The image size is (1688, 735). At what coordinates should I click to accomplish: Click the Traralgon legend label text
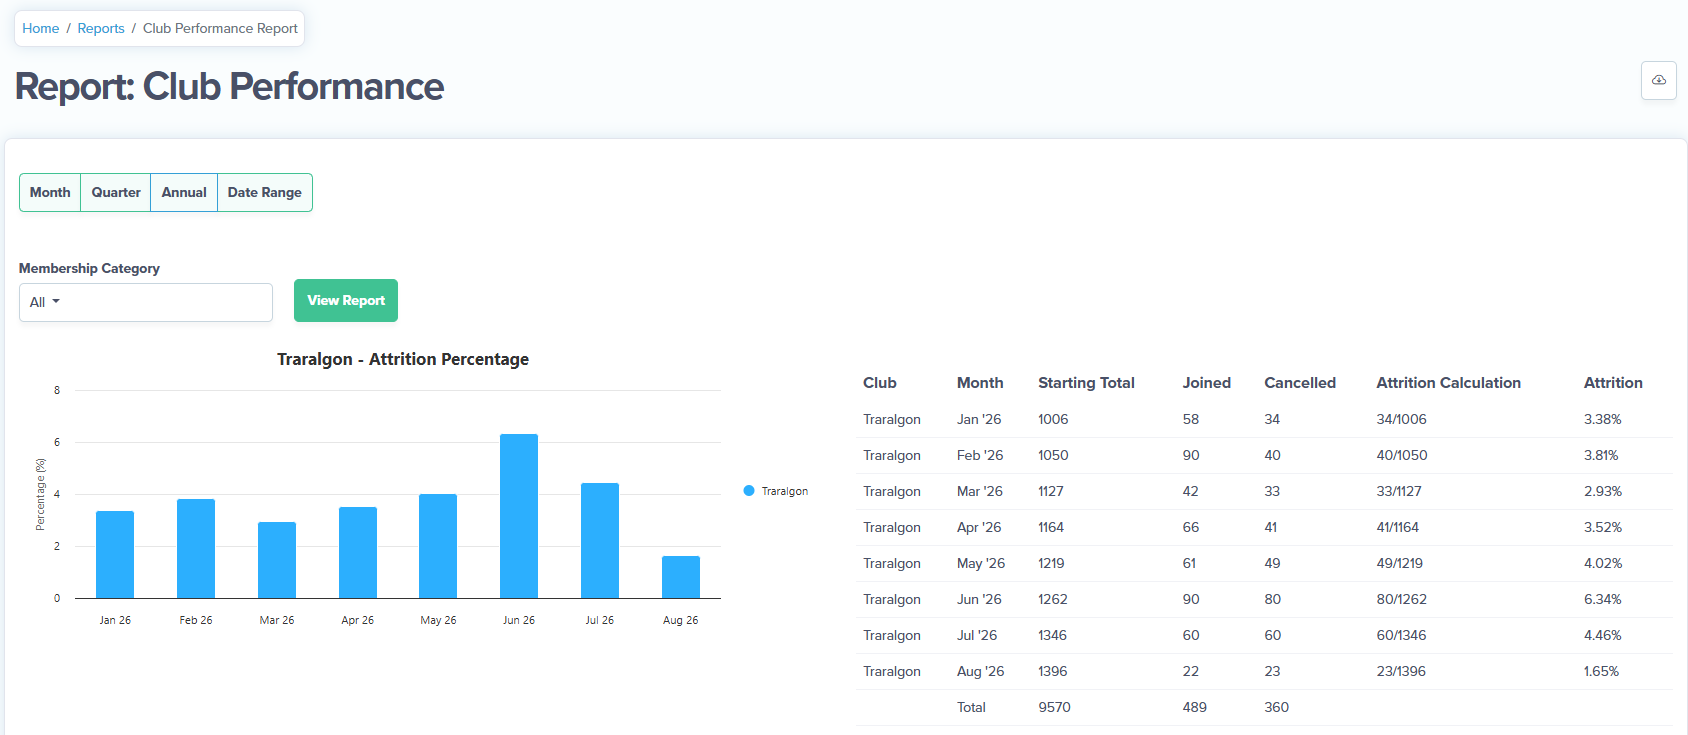pos(785,491)
